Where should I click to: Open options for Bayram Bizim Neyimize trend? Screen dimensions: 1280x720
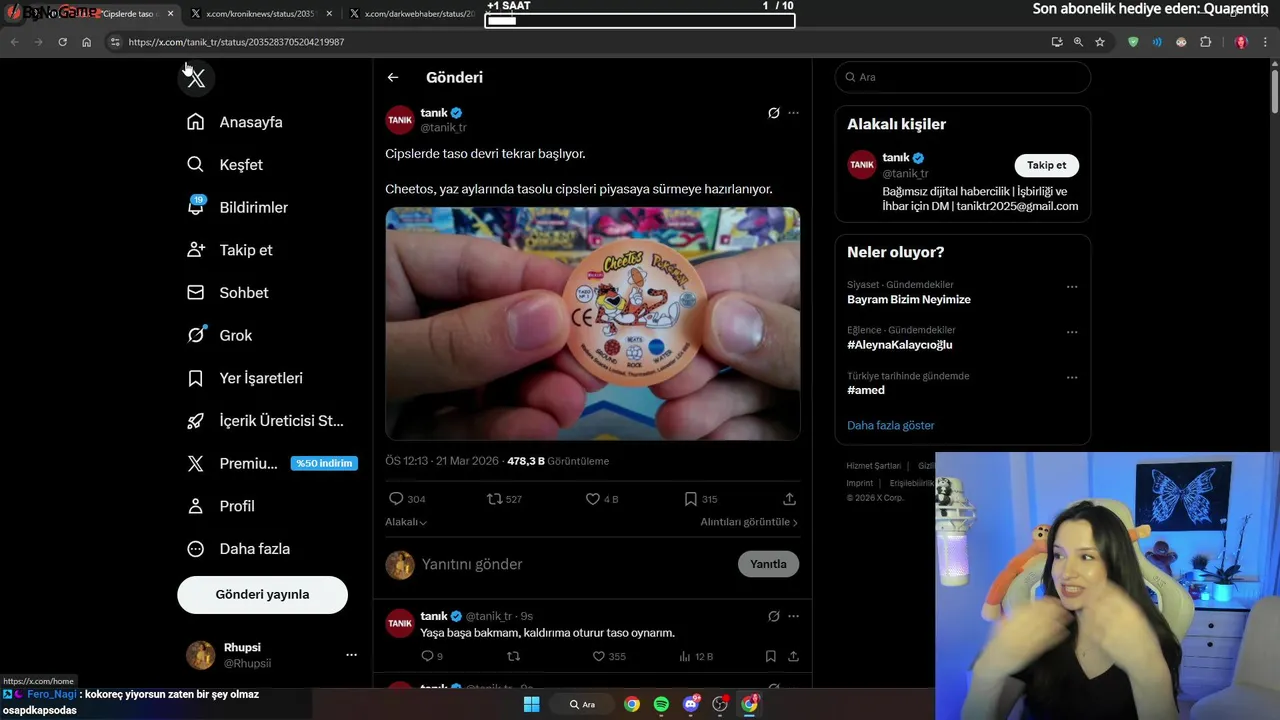point(1072,287)
